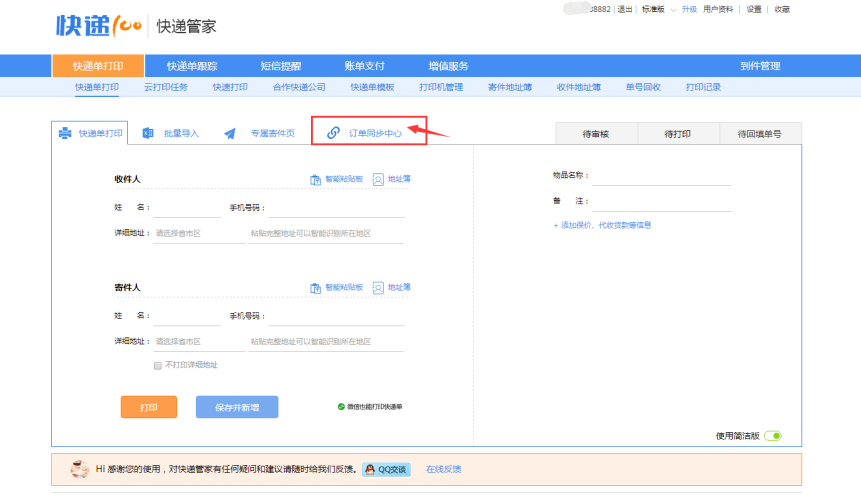Viewport: 861px width, 499px height.
Task: Expand 添加保价、代收货款等信息 section
Action: click(602, 225)
